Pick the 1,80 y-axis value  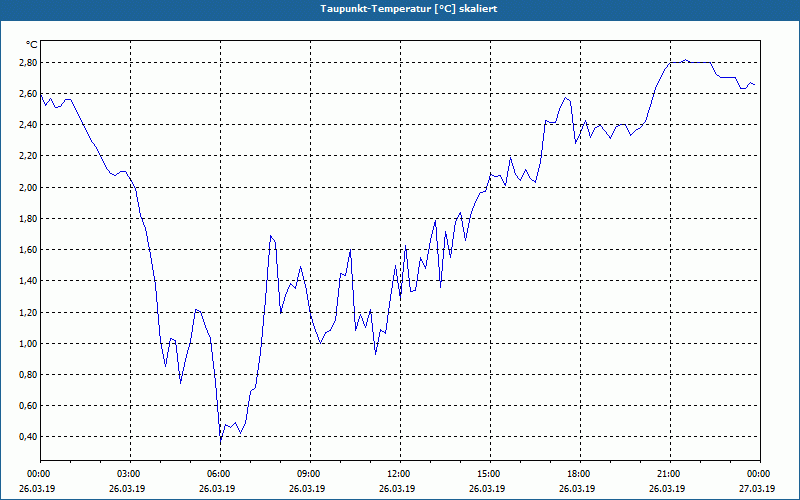coord(29,218)
